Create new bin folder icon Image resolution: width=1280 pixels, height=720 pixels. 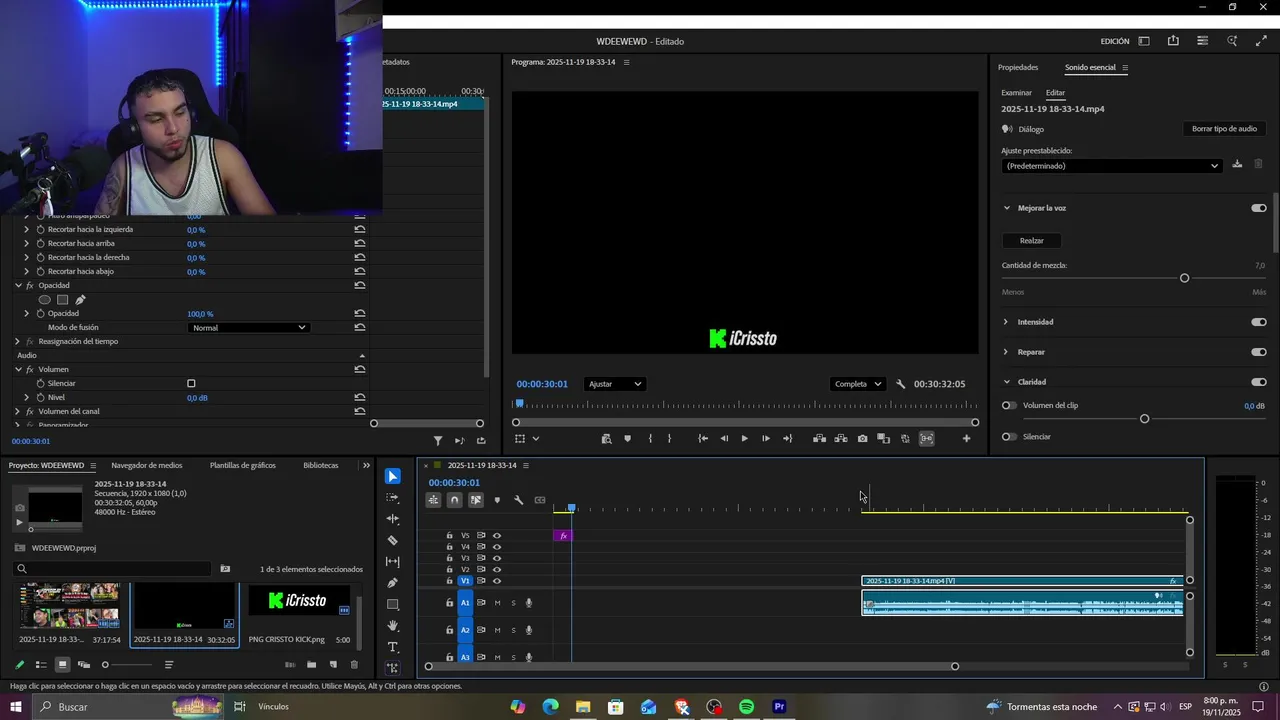pyautogui.click(x=311, y=665)
